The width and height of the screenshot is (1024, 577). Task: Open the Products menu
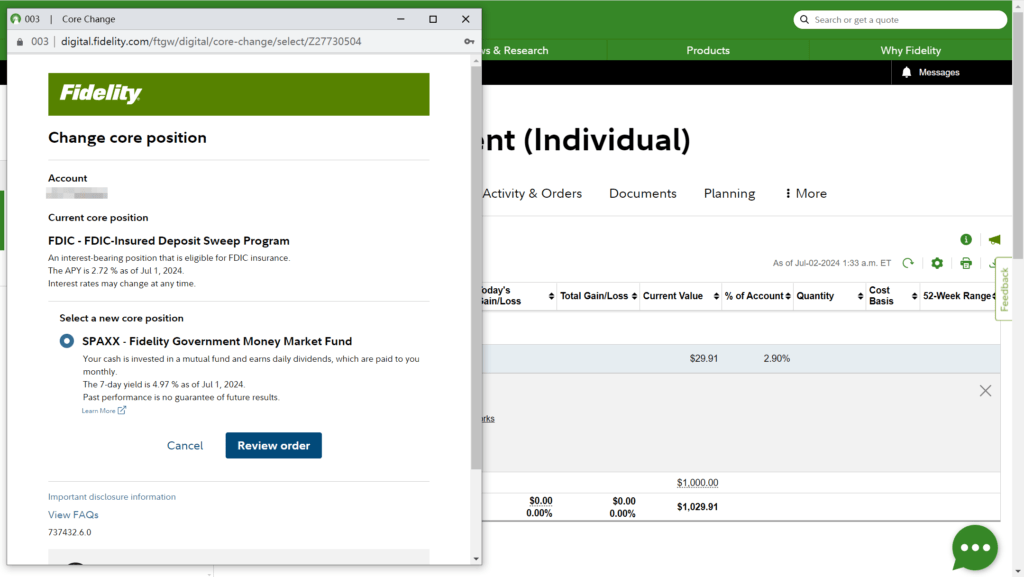pyautogui.click(x=708, y=50)
